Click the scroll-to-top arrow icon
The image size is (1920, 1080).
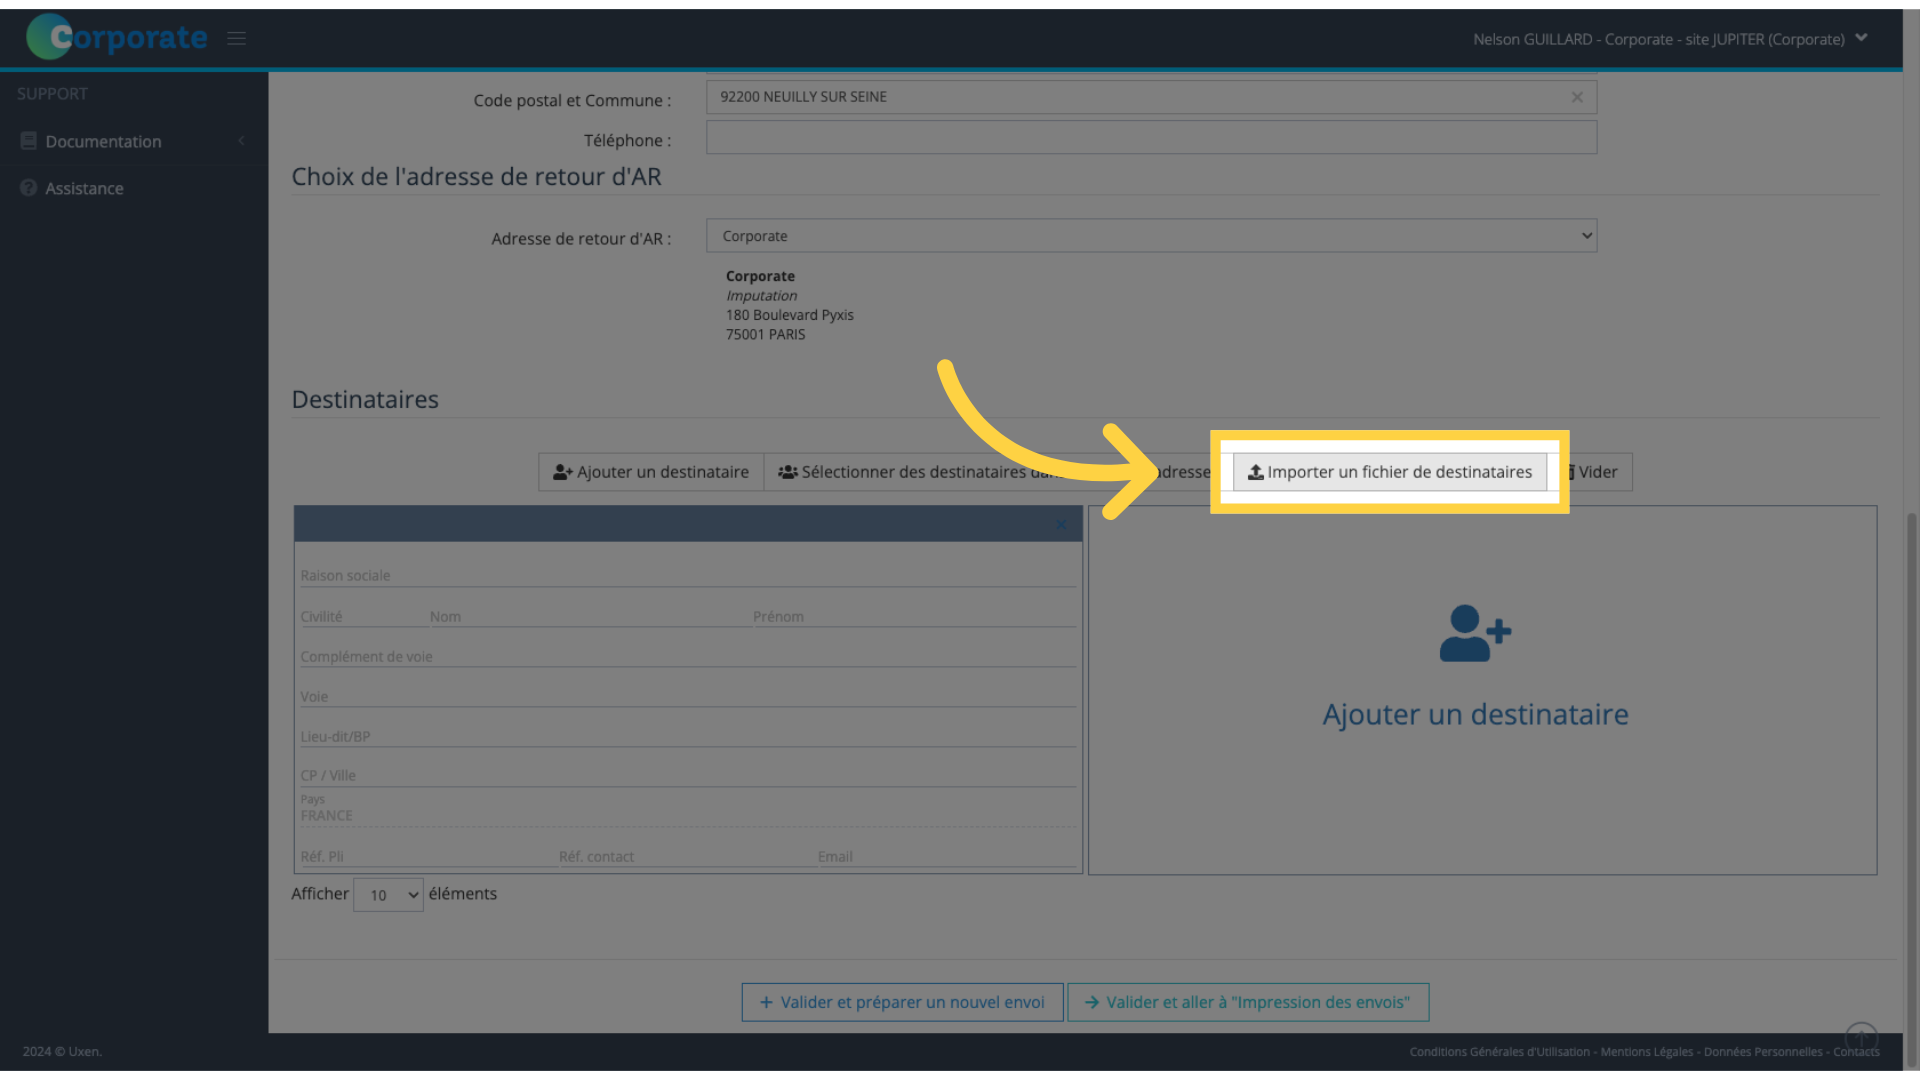pyautogui.click(x=1861, y=1036)
